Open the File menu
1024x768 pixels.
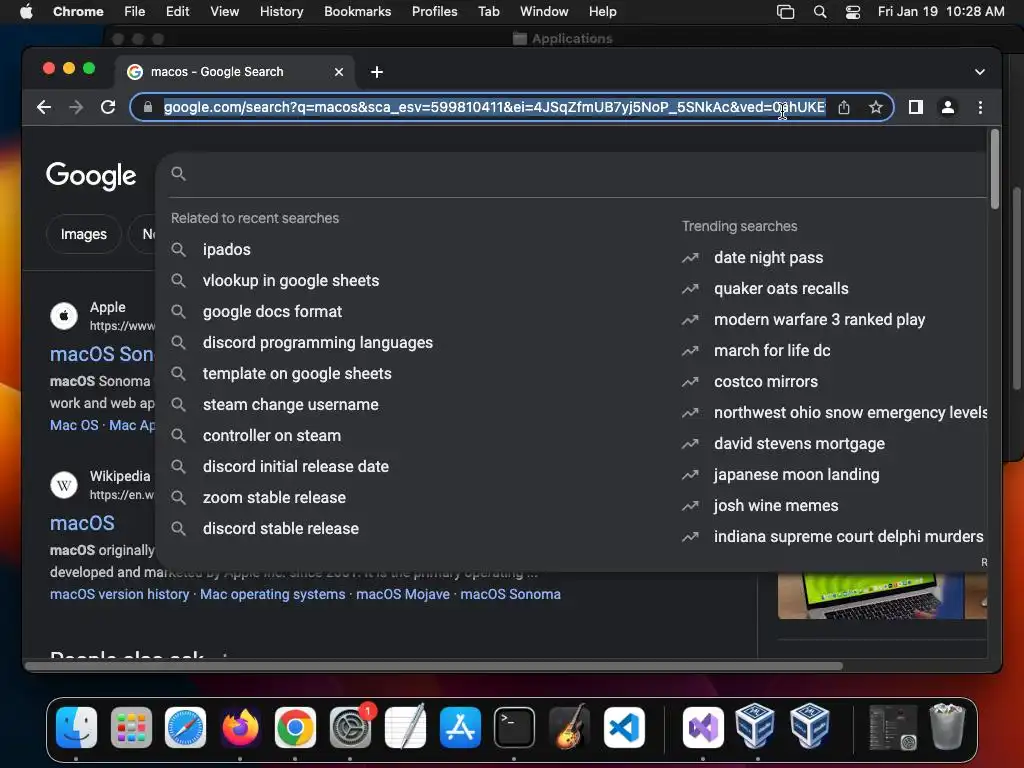click(135, 12)
